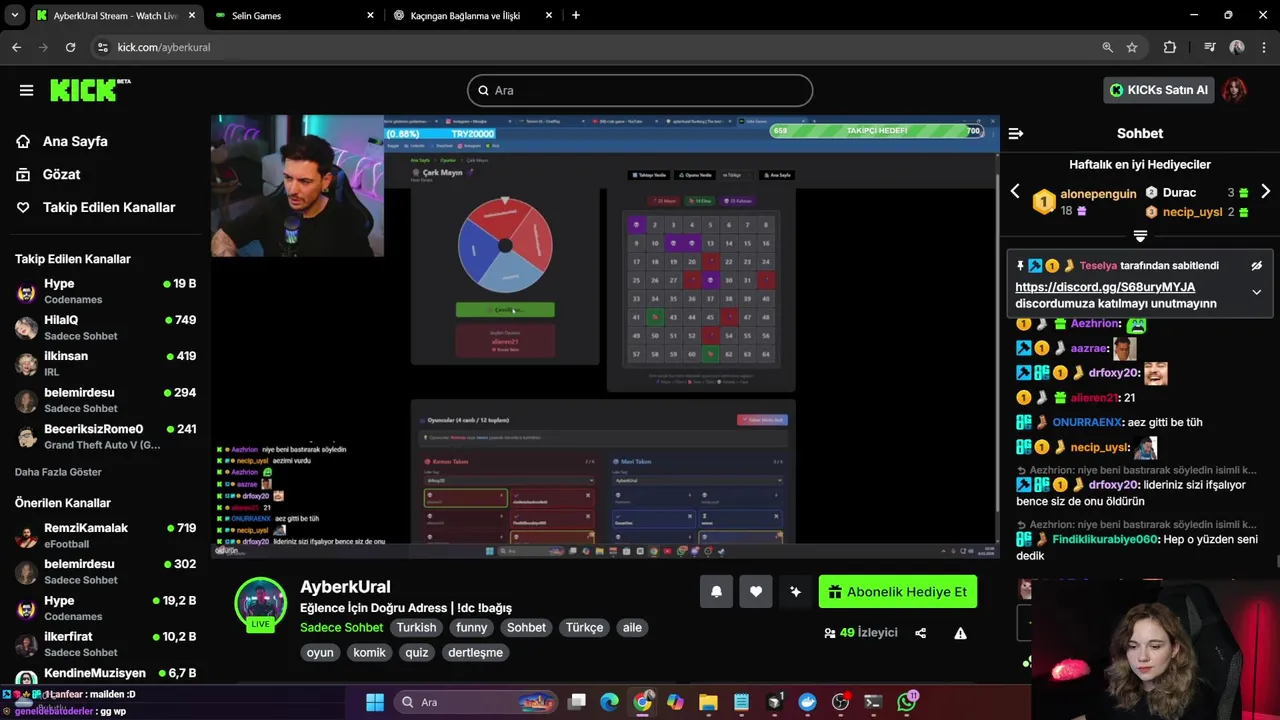
Task: Open Chrome zoom magnifier icon
Action: [x=1107, y=47]
